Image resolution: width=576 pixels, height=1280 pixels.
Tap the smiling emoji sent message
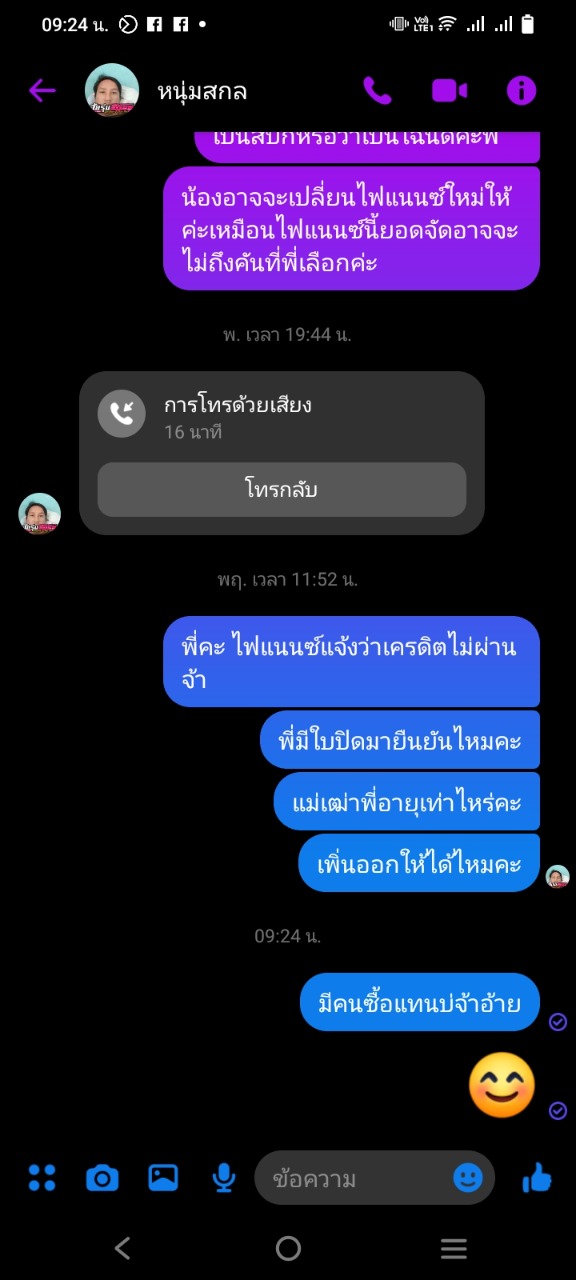point(502,1086)
